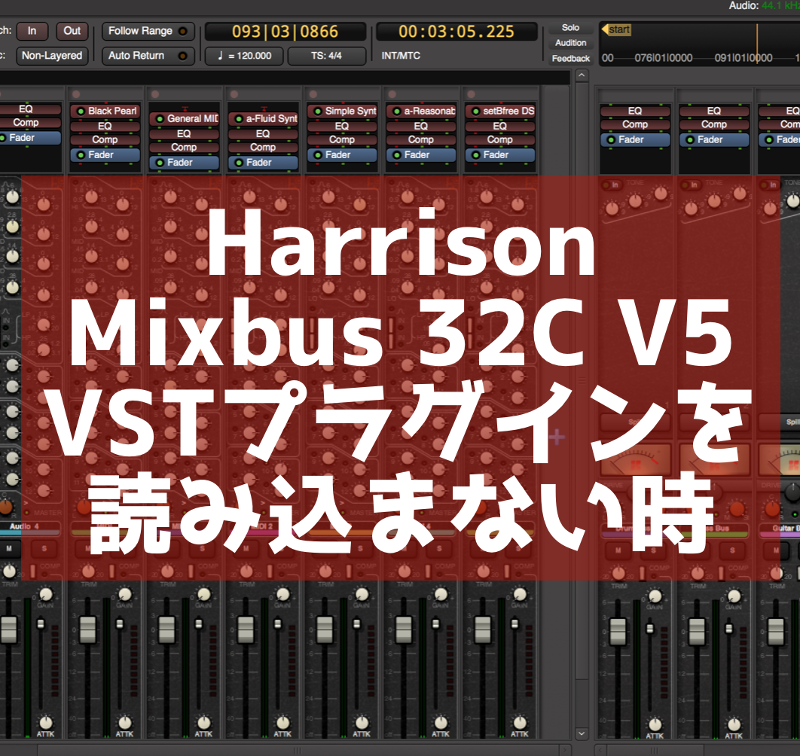The image size is (800, 756).
Task: Click the INT/MTC sync source button
Action: (x=401, y=56)
